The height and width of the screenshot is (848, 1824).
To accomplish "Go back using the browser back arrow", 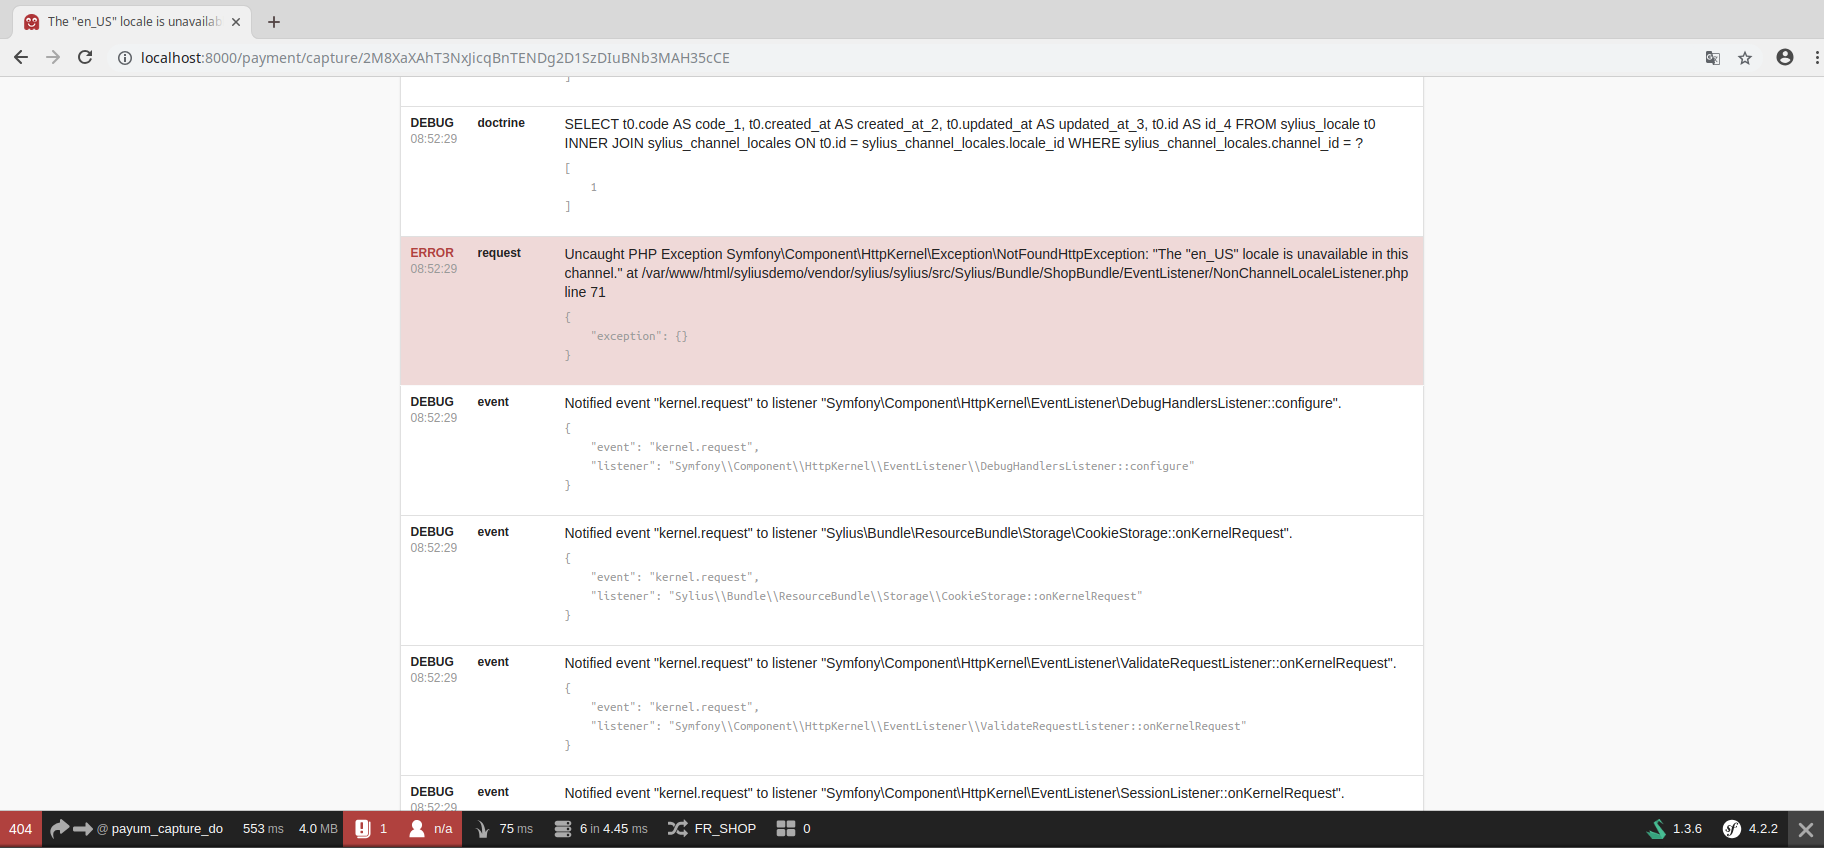I will (x=21, y=58).
